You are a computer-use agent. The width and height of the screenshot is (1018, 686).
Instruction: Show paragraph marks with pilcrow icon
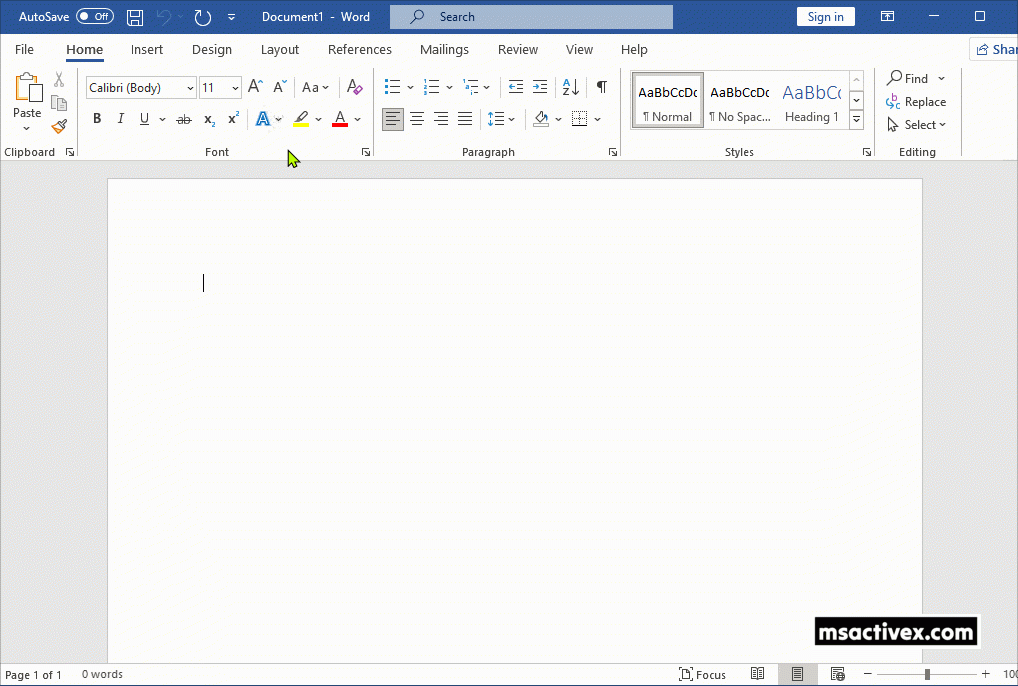601,88
